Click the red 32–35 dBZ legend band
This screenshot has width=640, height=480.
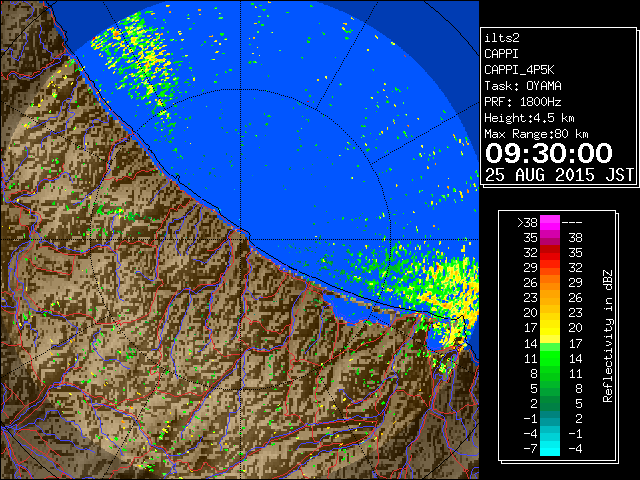[x=550, y=253]
